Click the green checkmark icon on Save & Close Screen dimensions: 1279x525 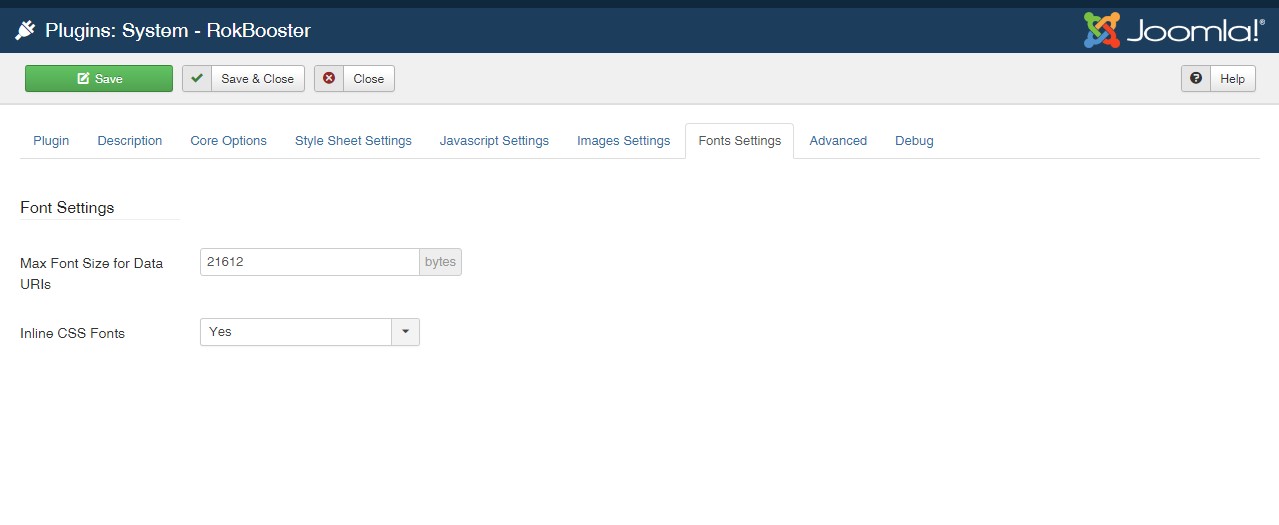(197, 79)
